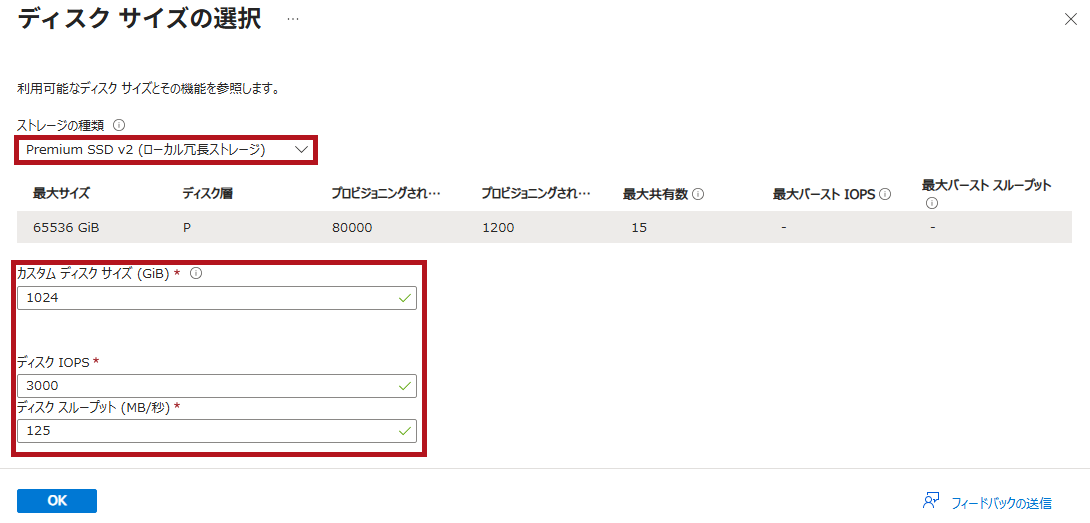Click the ディスク層 column header
The width and height of the screenshot is (1090, 523).
[x=207, y=194]
